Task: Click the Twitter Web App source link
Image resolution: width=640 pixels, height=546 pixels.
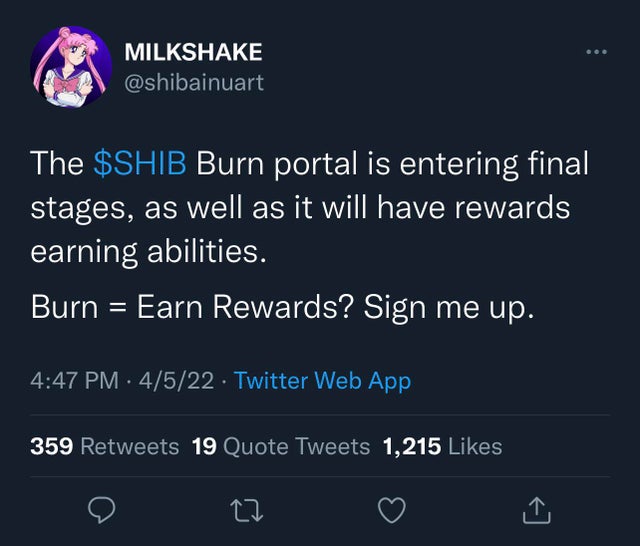Action: 322,381
